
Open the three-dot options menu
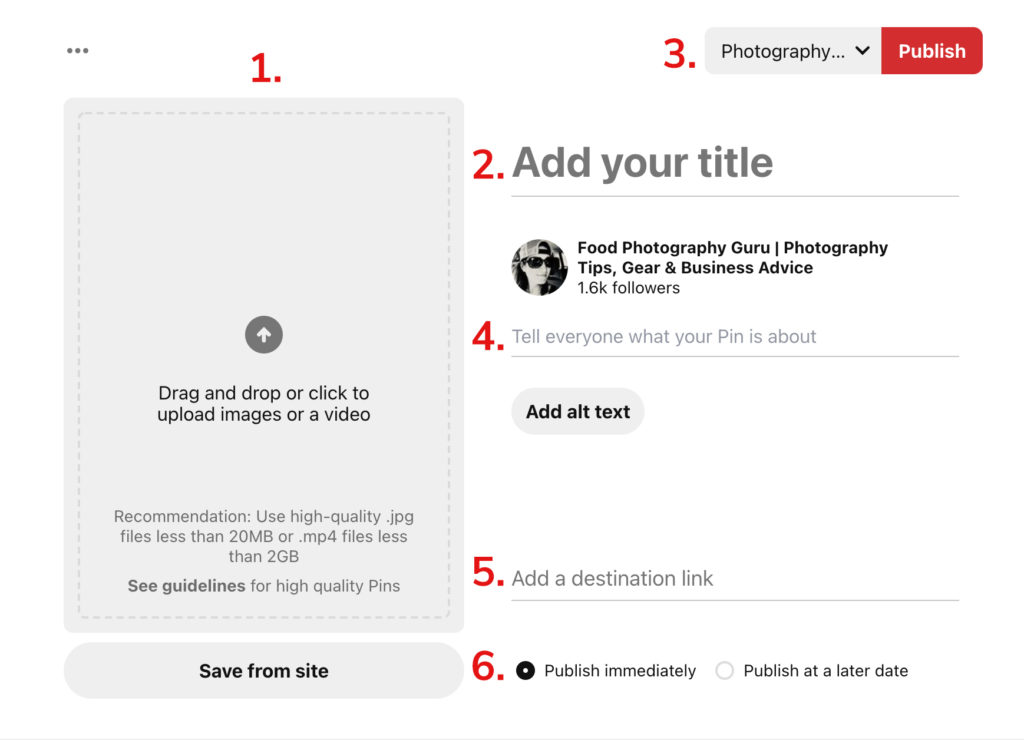click(x=77, y=50)
